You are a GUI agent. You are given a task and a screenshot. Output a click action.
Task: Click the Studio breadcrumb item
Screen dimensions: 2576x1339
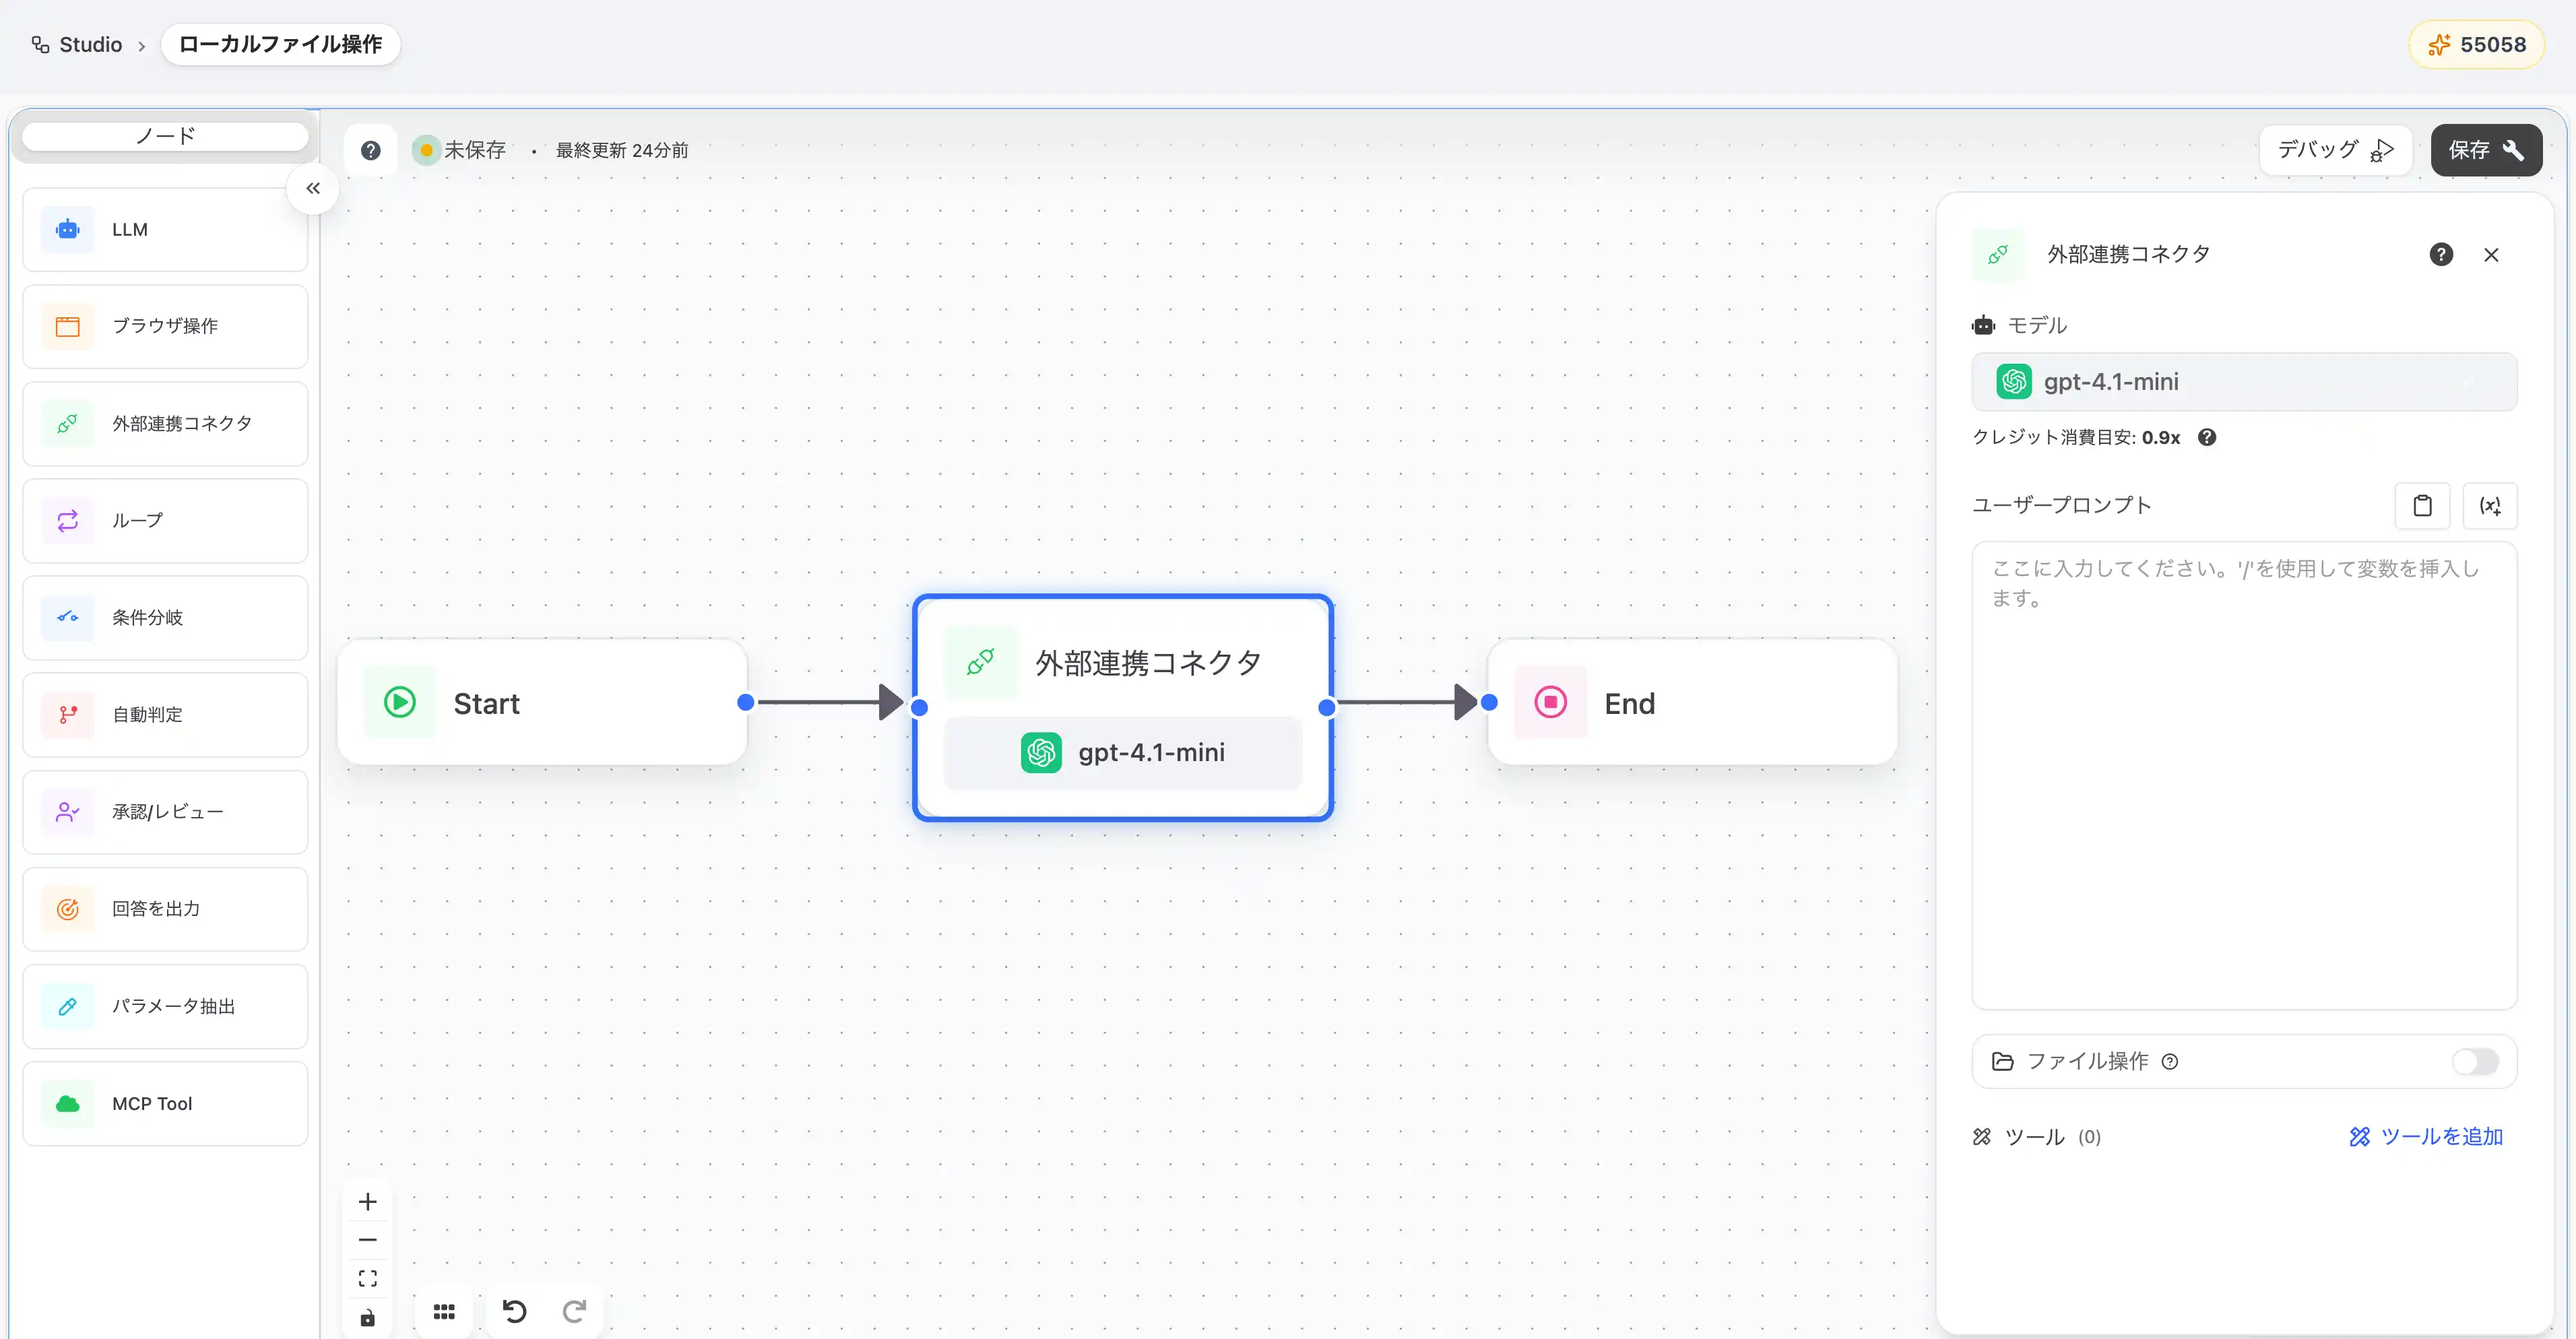pyautogui.click(x=89, y=44)
